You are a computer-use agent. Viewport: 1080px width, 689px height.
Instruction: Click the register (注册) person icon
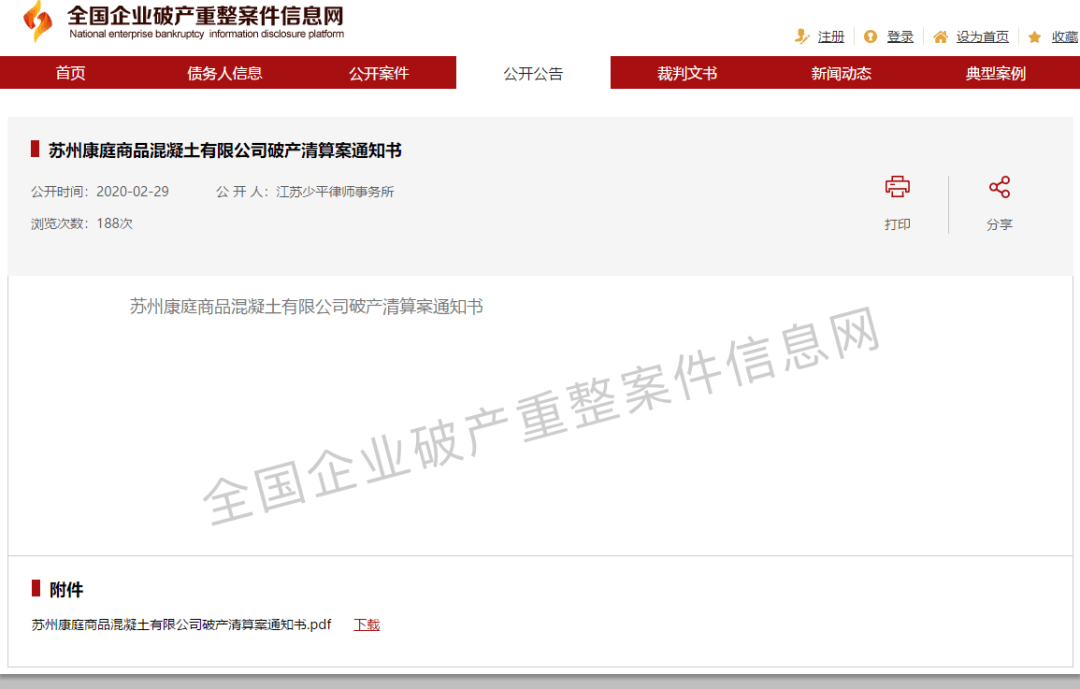pos(802,37)
